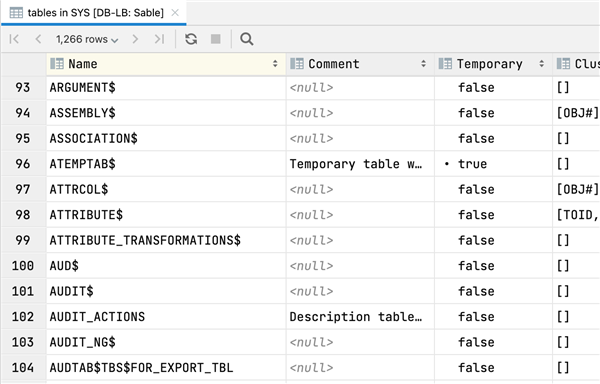Go to the next page of rows
This screenshot has width=600, height=384.
tap(135, 39)
